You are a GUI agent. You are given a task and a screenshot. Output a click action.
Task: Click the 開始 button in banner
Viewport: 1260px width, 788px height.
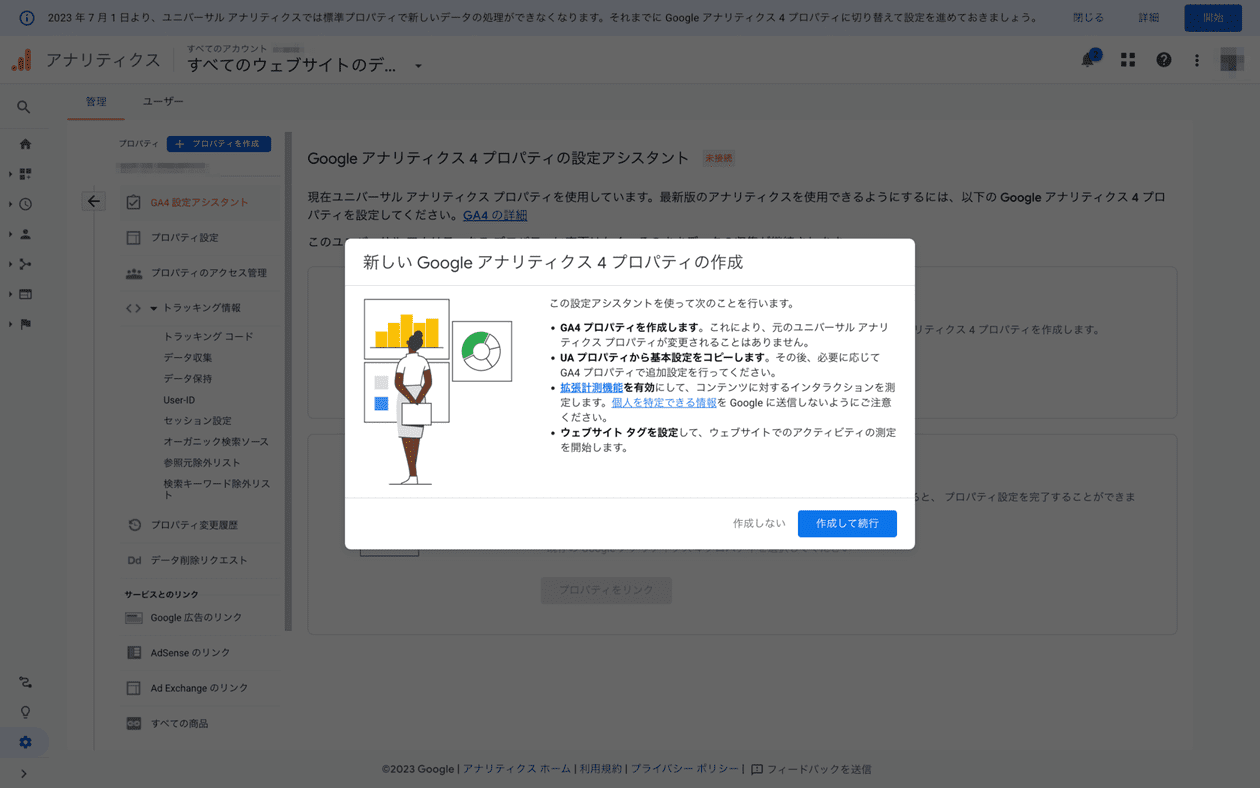click(1213, 18)
